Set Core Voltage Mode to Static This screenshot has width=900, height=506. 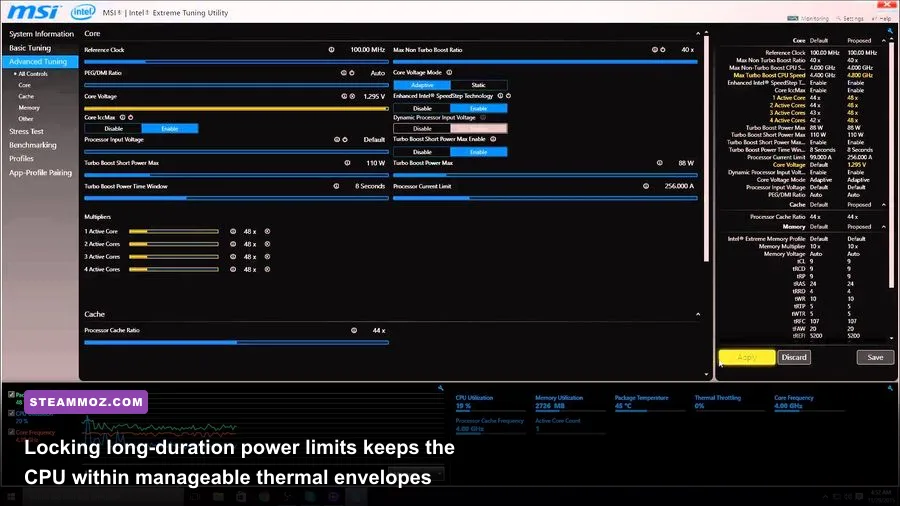click(478, 85)
